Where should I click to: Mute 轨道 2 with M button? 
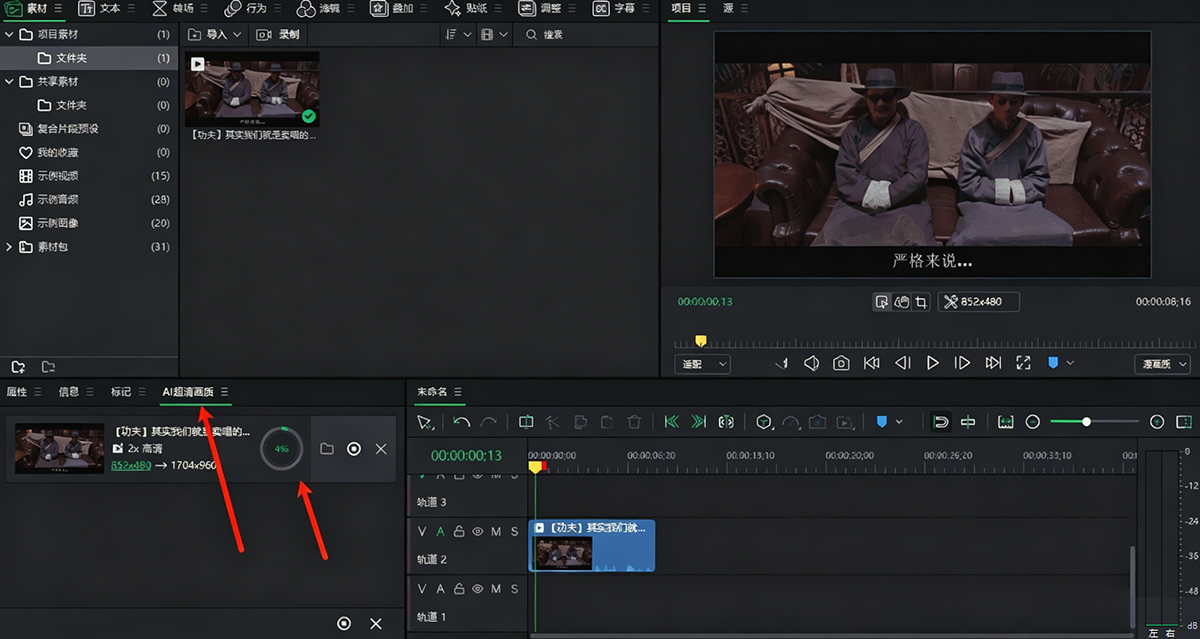[496, 531]
